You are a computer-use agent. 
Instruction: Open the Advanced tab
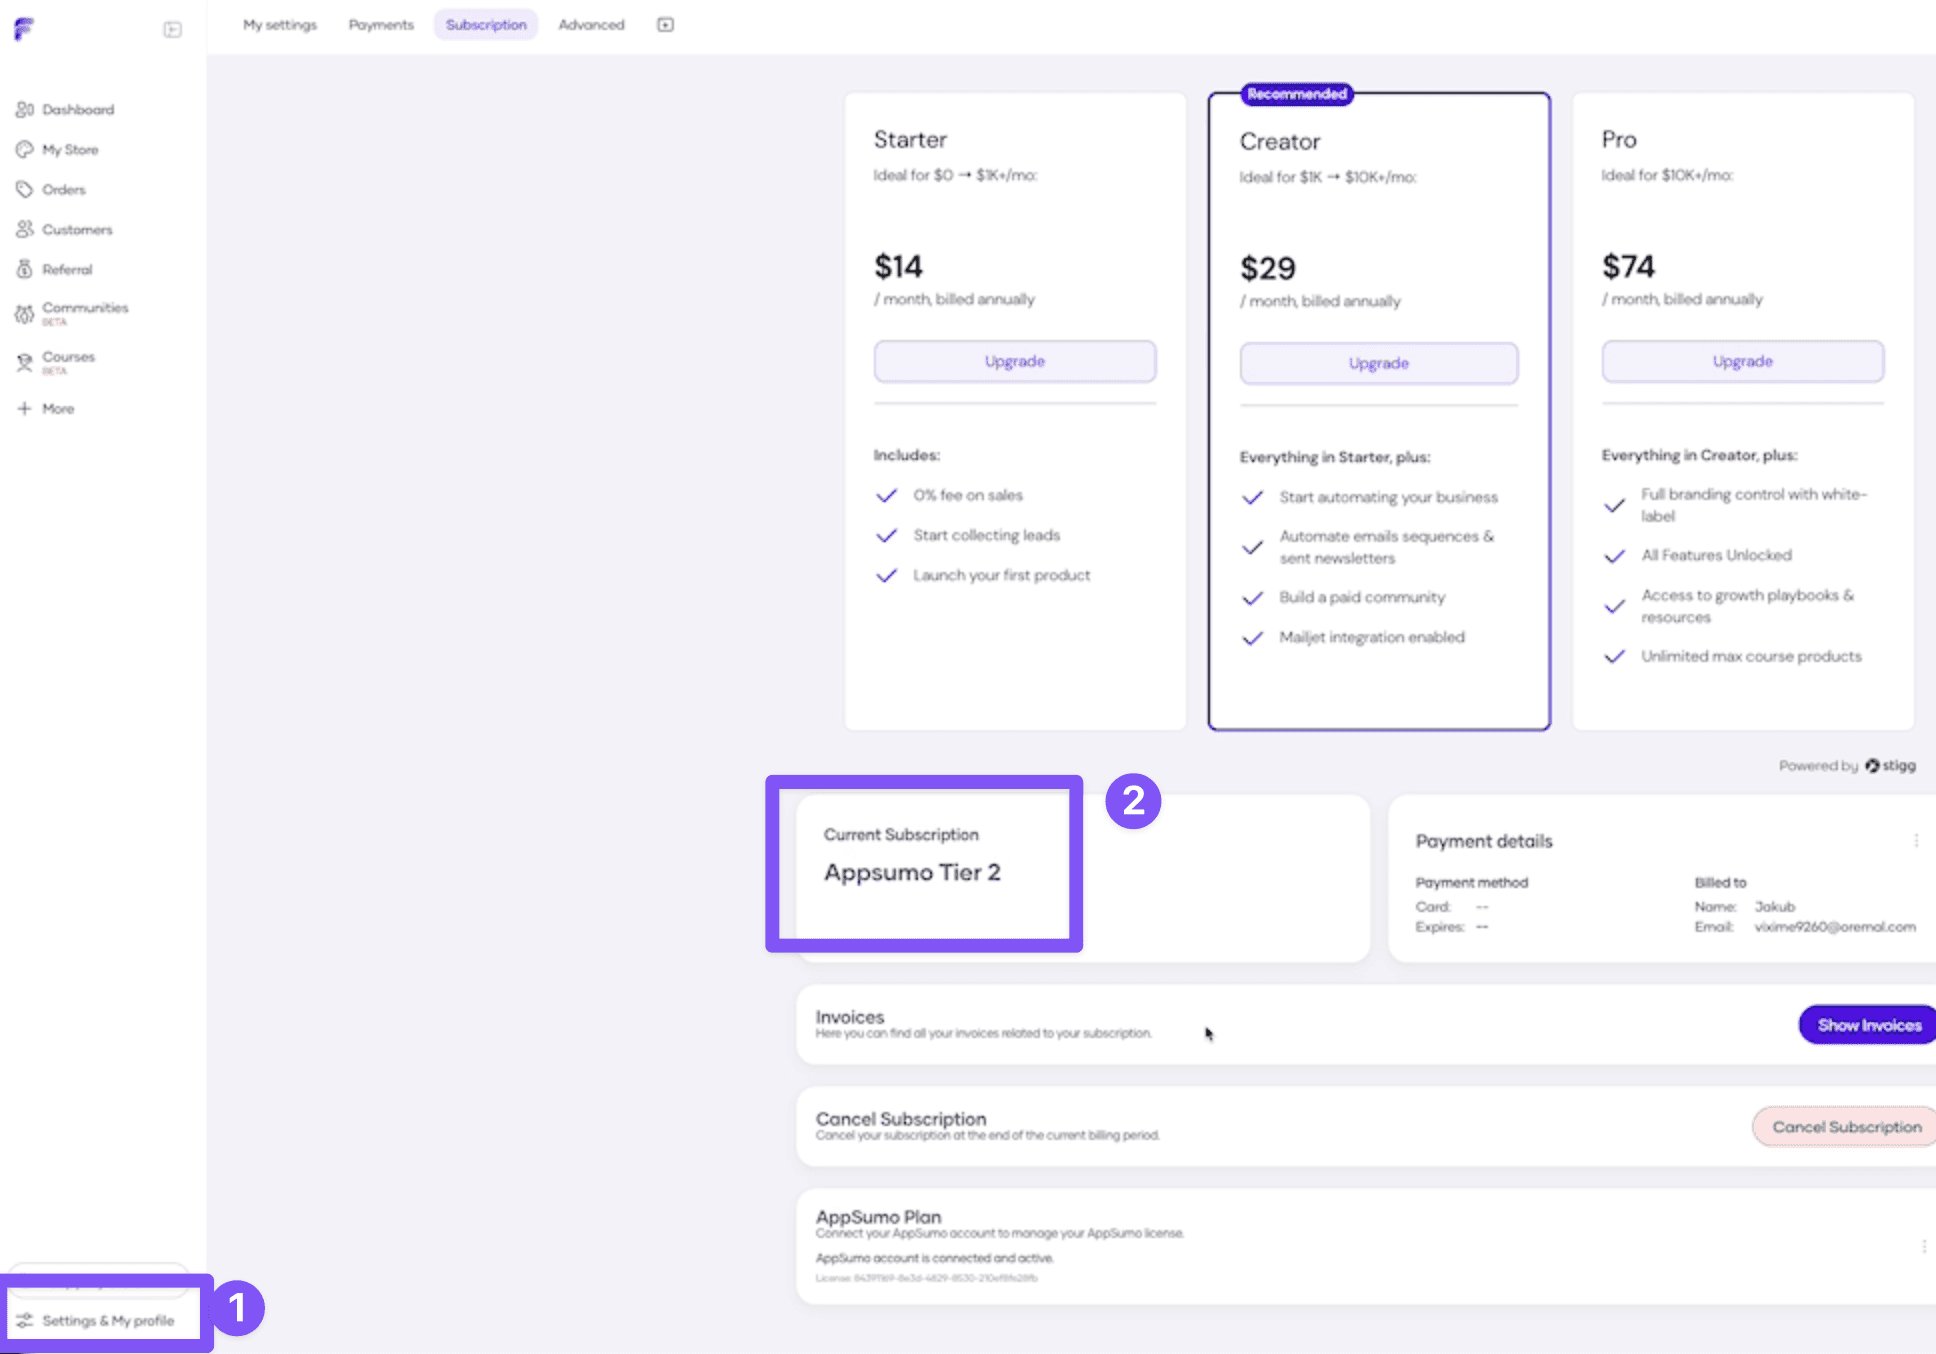pos(591,25)
